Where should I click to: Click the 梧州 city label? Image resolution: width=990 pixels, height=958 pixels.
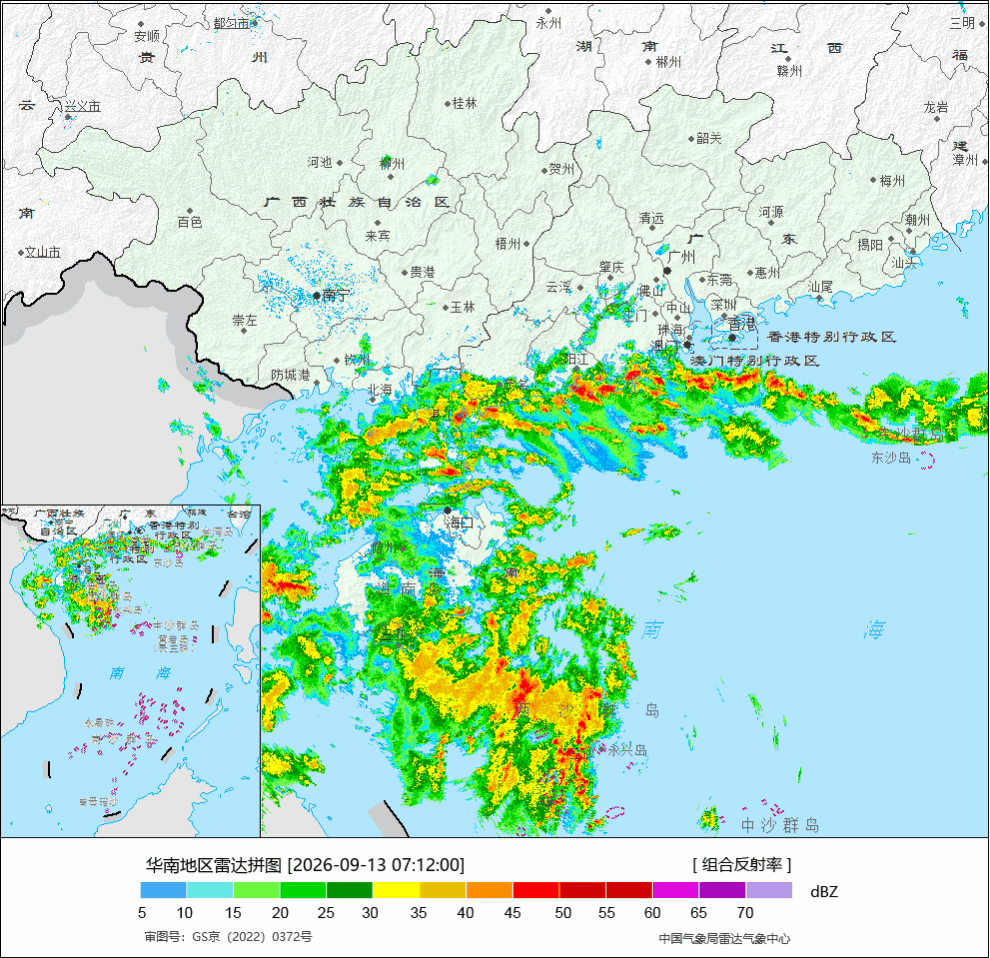[x=508, y=243]
